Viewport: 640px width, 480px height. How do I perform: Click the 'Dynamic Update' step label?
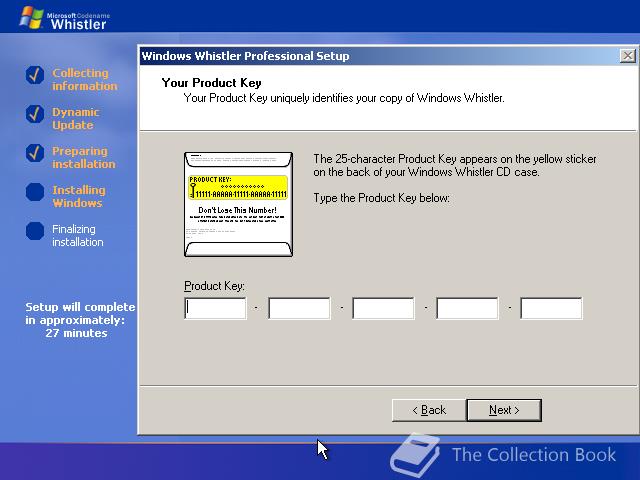point(76,118)
